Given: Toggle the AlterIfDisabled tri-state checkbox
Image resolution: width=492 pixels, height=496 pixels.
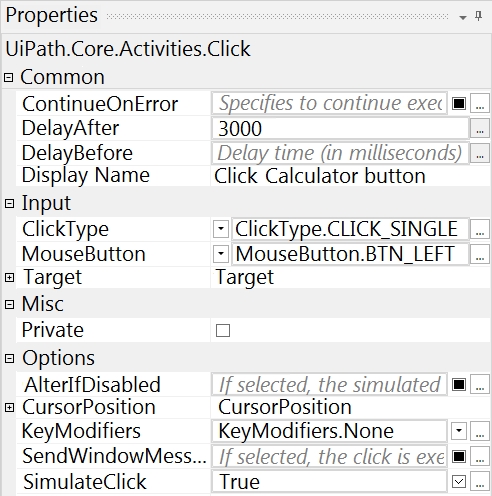Looking at the screenshot, I should coord(459,384).
